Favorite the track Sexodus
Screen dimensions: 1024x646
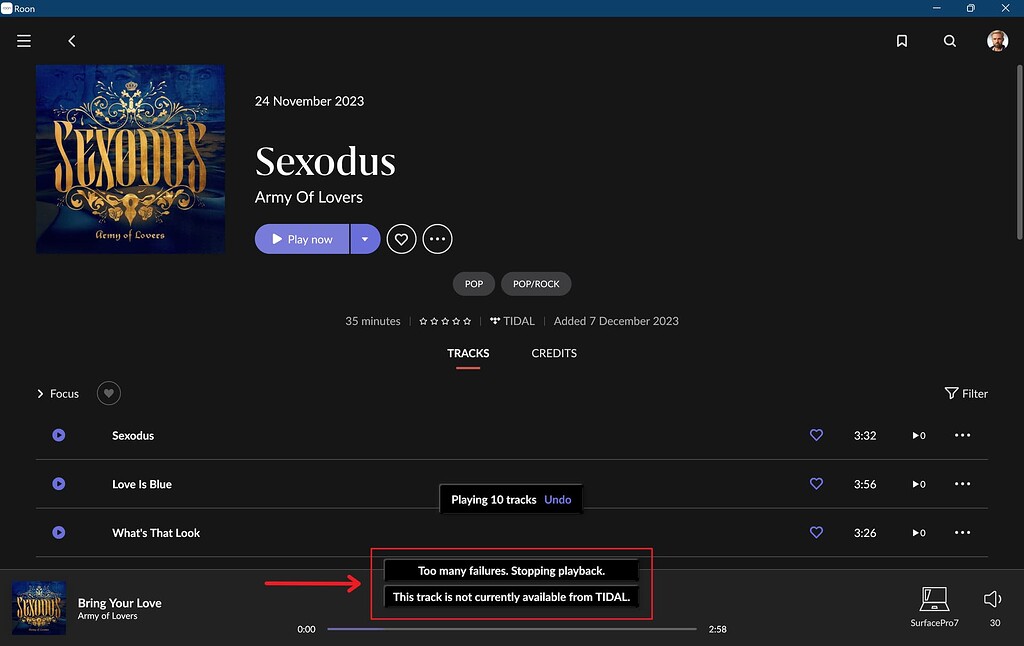(816, 435)
